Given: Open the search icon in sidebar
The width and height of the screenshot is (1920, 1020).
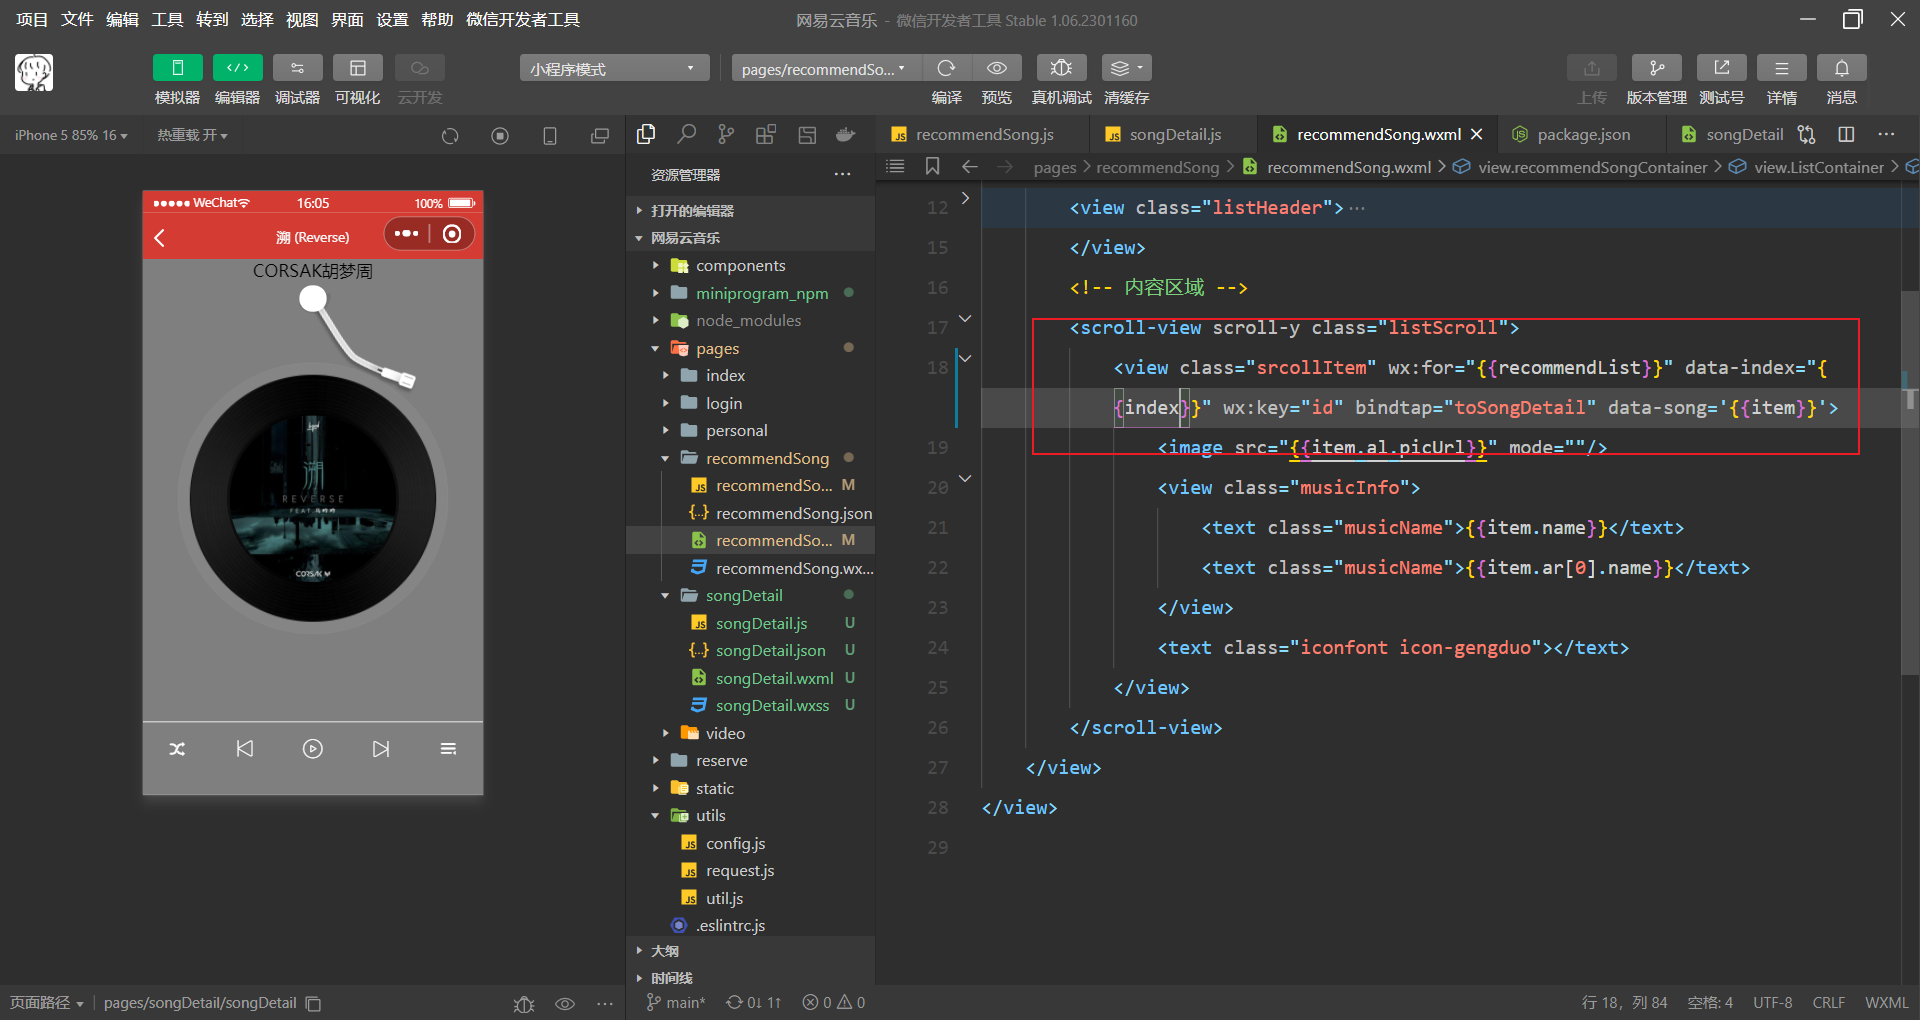Looking at the screenshot, I should tap(686, 134).
